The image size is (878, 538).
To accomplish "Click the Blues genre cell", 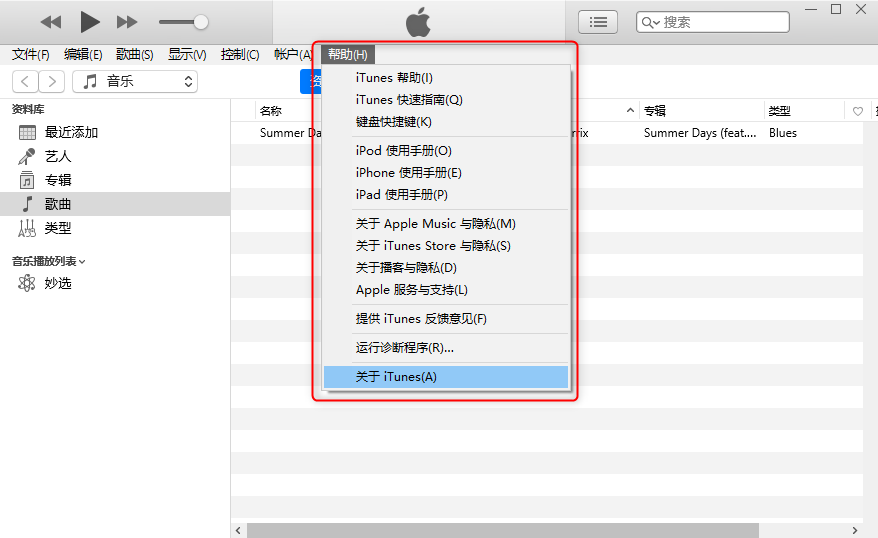I will click(x=783, y=133).
